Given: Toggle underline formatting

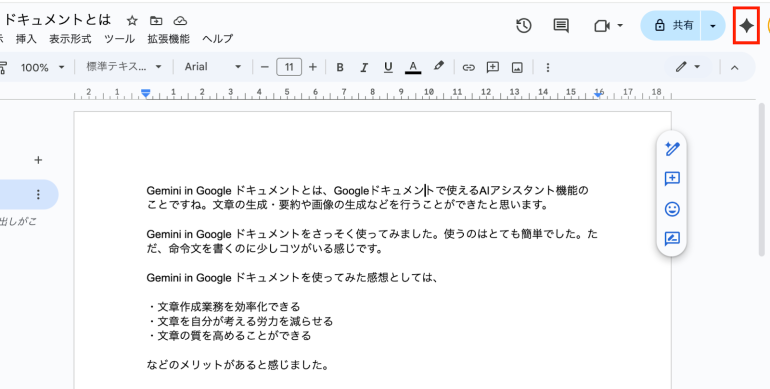Looking at the screenshot, I should pos(388,67).
